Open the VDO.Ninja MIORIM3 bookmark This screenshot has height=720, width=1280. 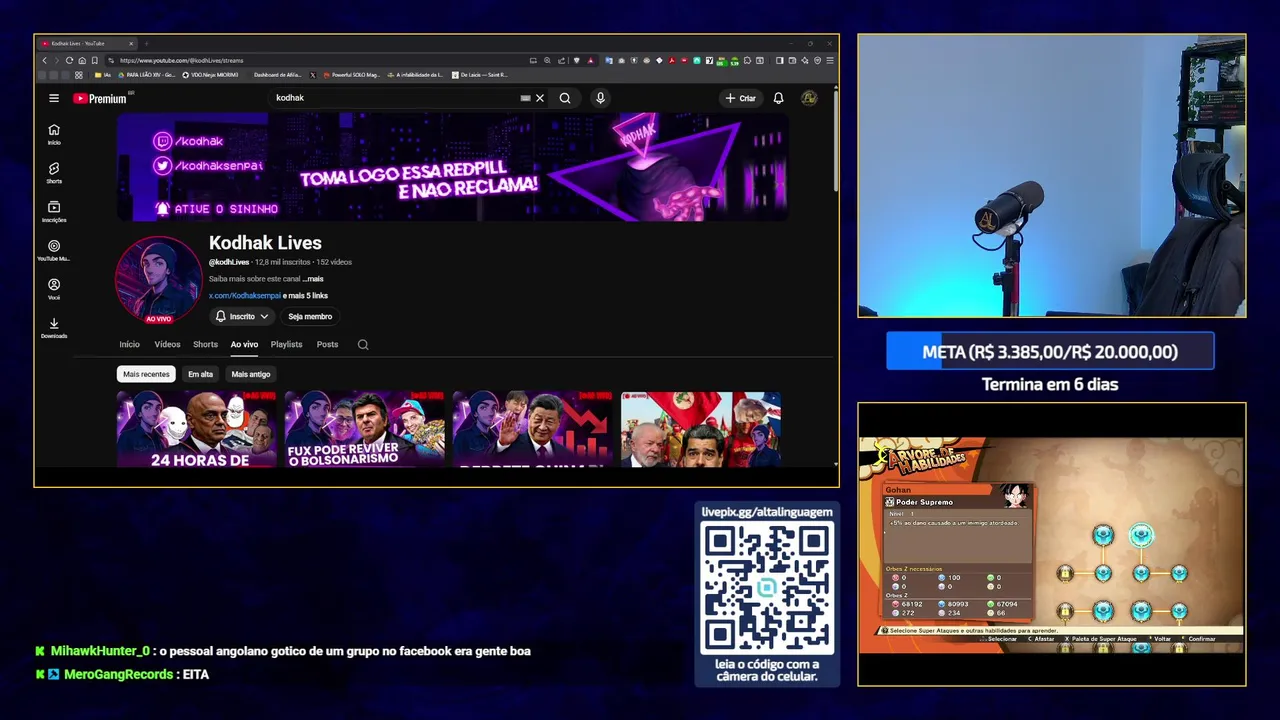(210, 75)
